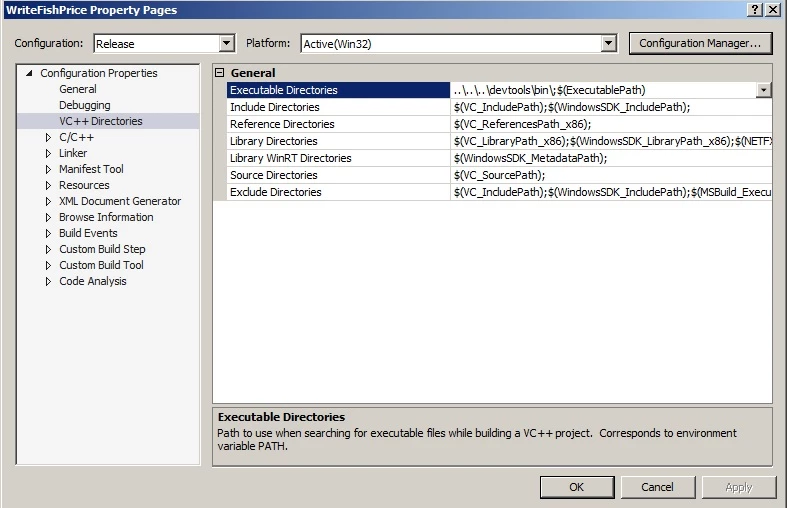Select Custom Build Step tree label

click(102, 249)
